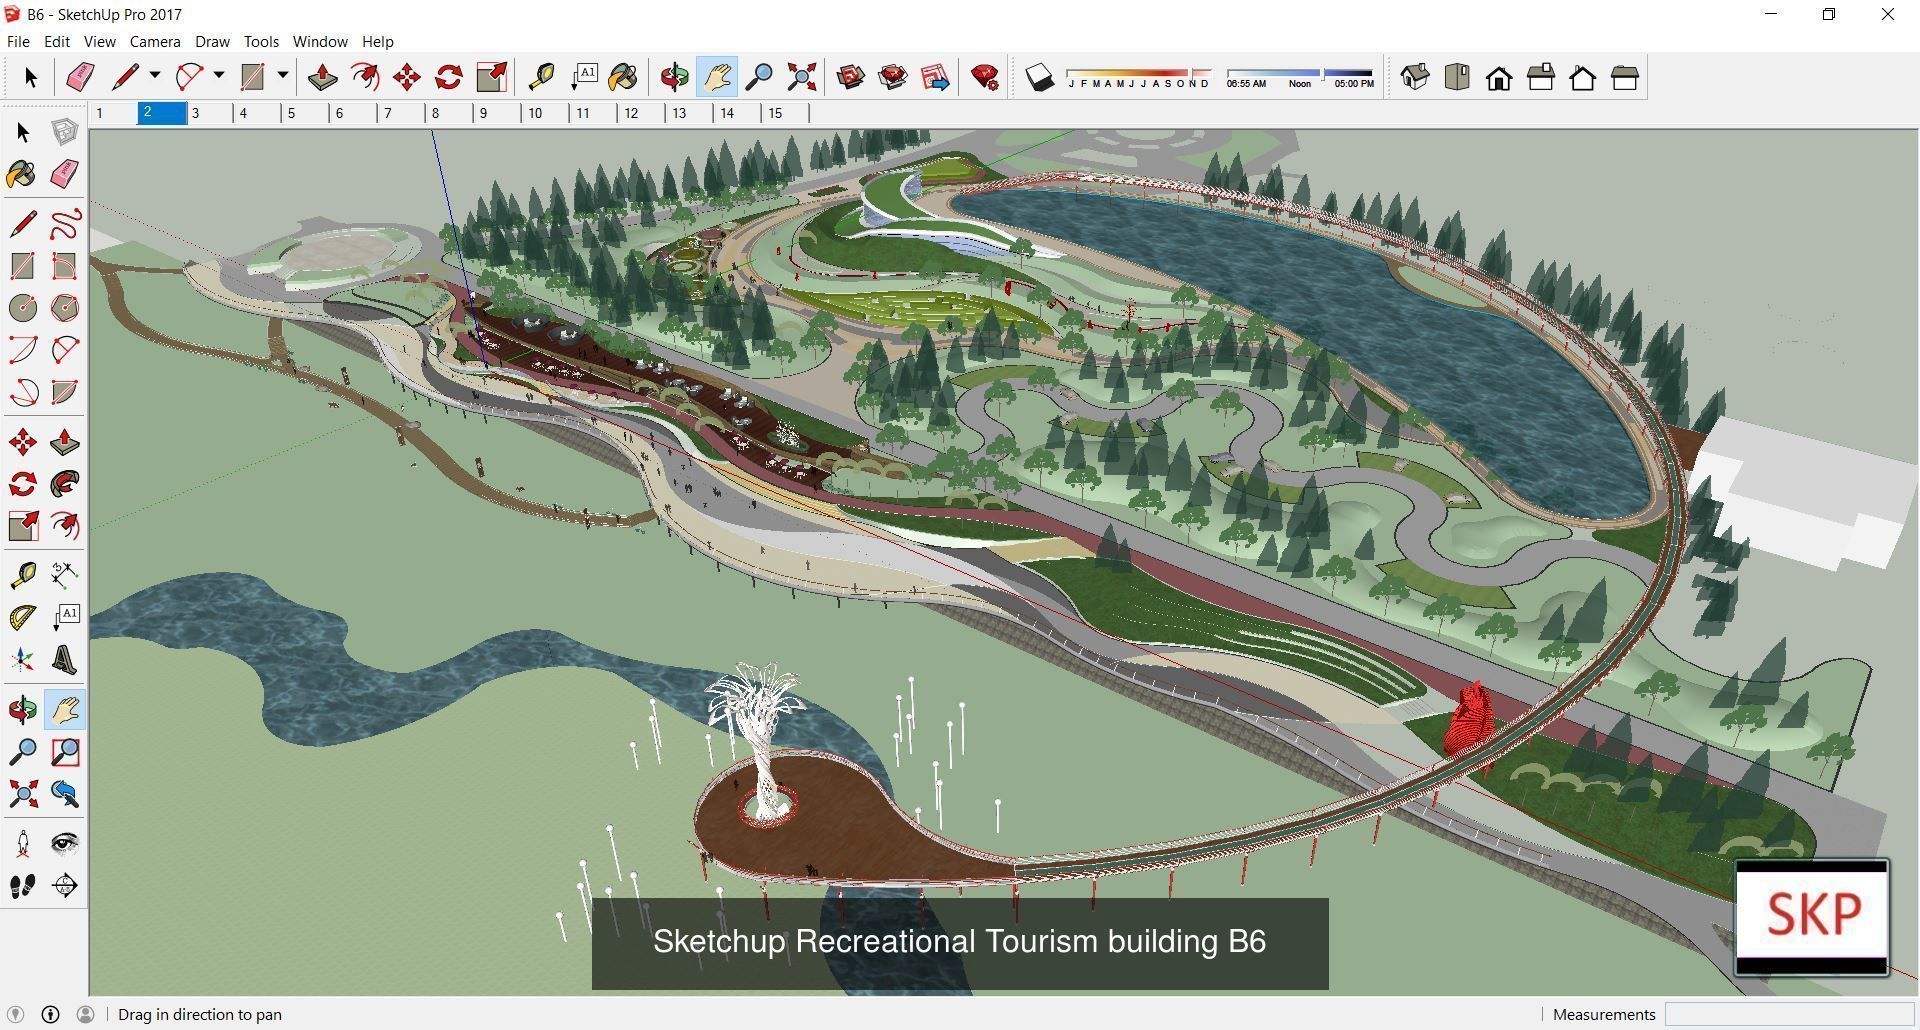Open 3D Warehouse get models icon

pos(851,77)
